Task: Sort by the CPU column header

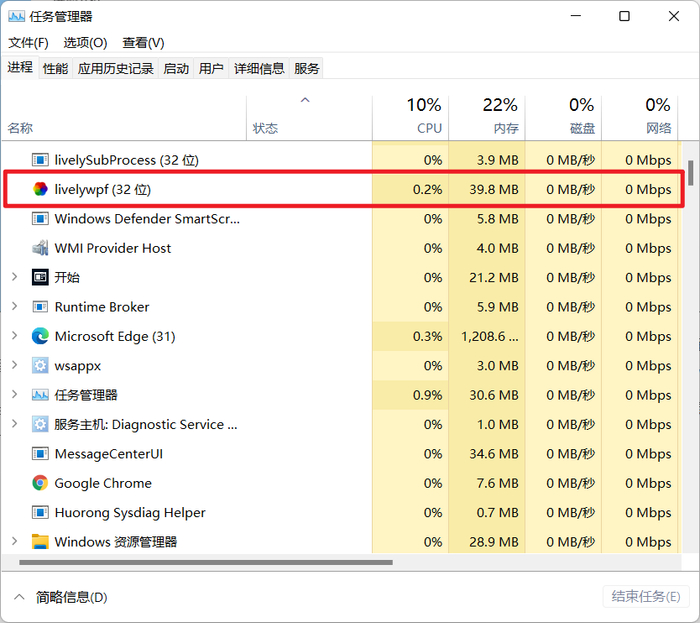Action: click(x=411, y=117)
